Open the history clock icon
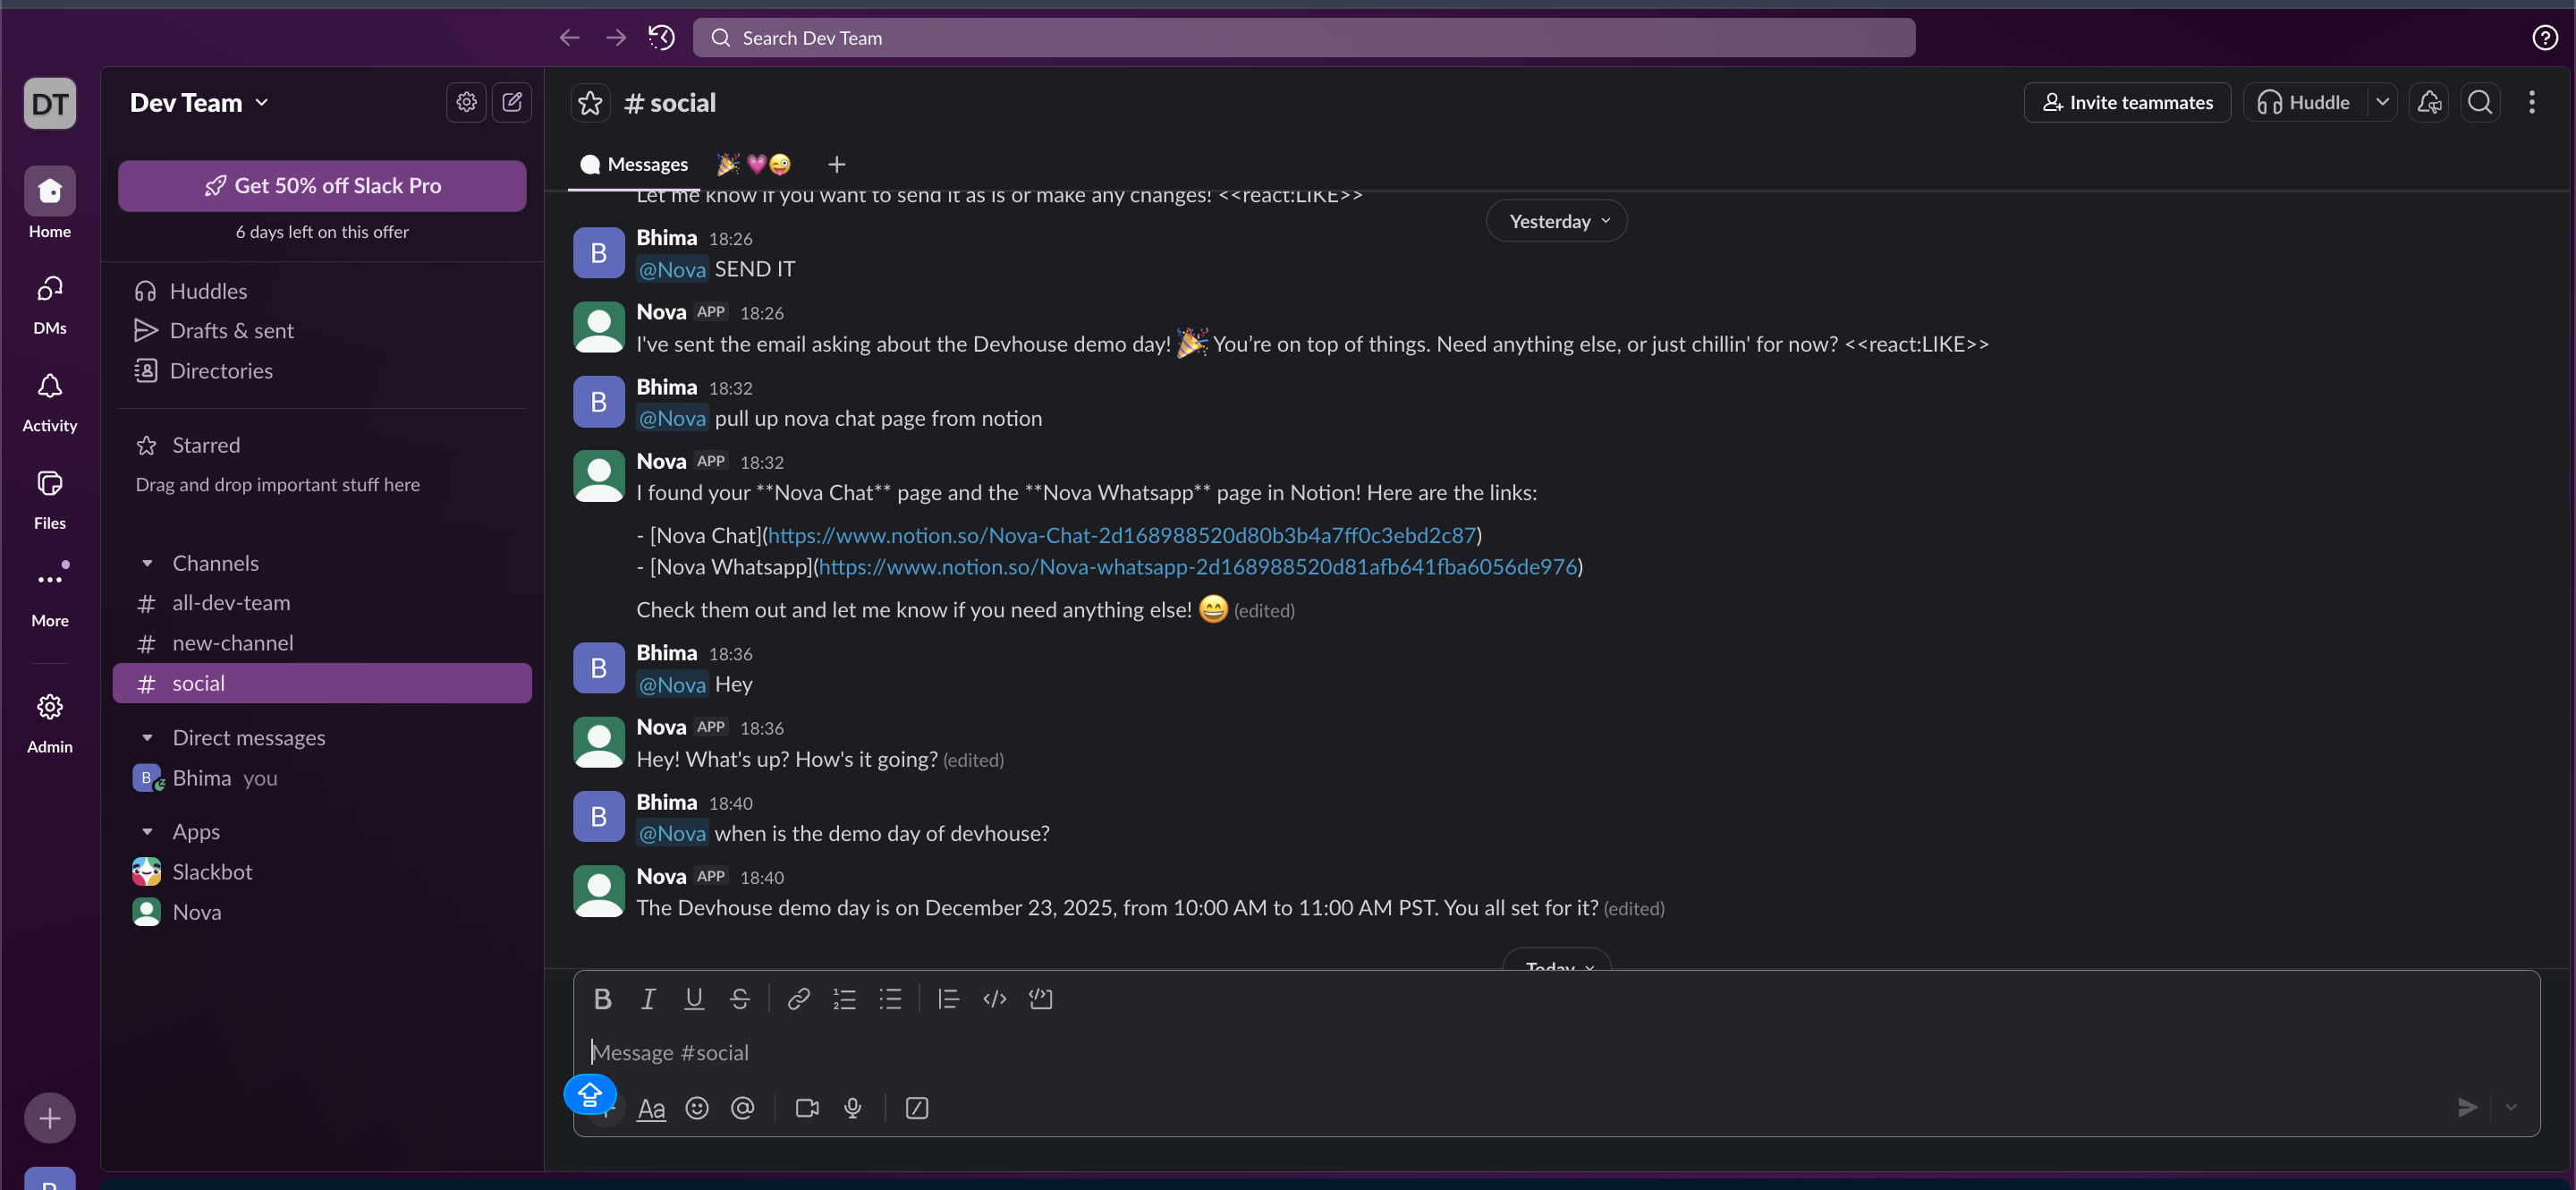The height and width of the screenshot is (1190, 2576). coord(661,38)
